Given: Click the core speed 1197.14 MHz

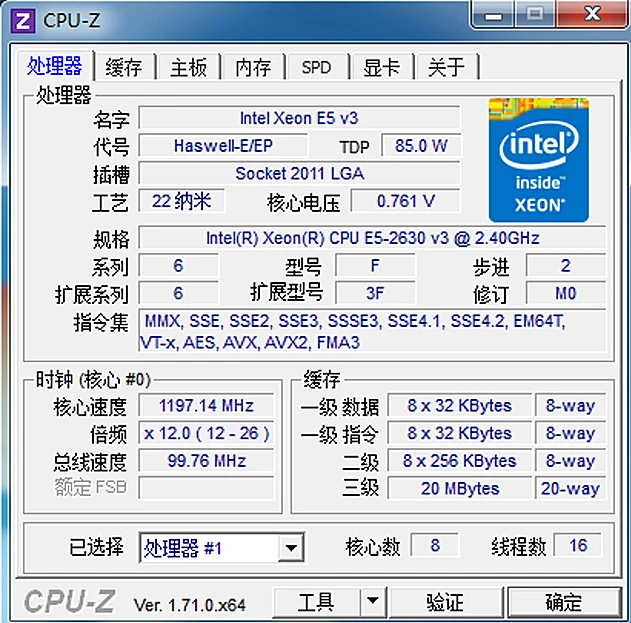Looking at the screenshot, I should coord(206,405).
